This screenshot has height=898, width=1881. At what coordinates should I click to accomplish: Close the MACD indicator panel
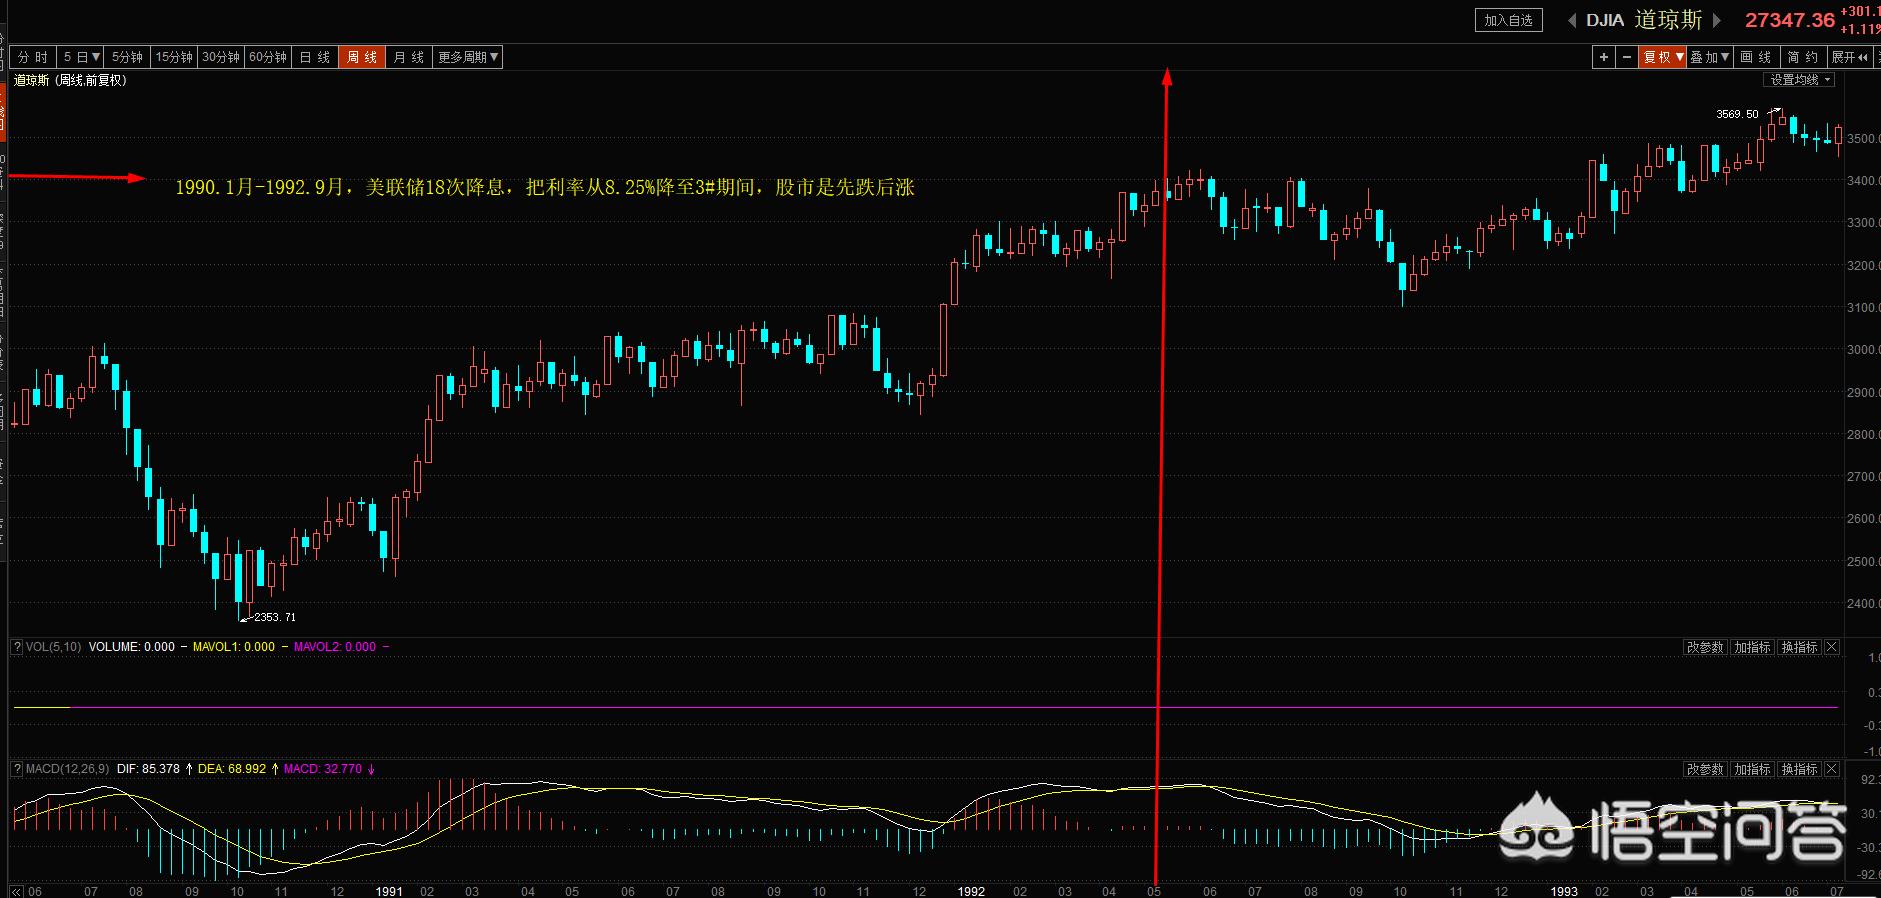tap(1832, 769)
